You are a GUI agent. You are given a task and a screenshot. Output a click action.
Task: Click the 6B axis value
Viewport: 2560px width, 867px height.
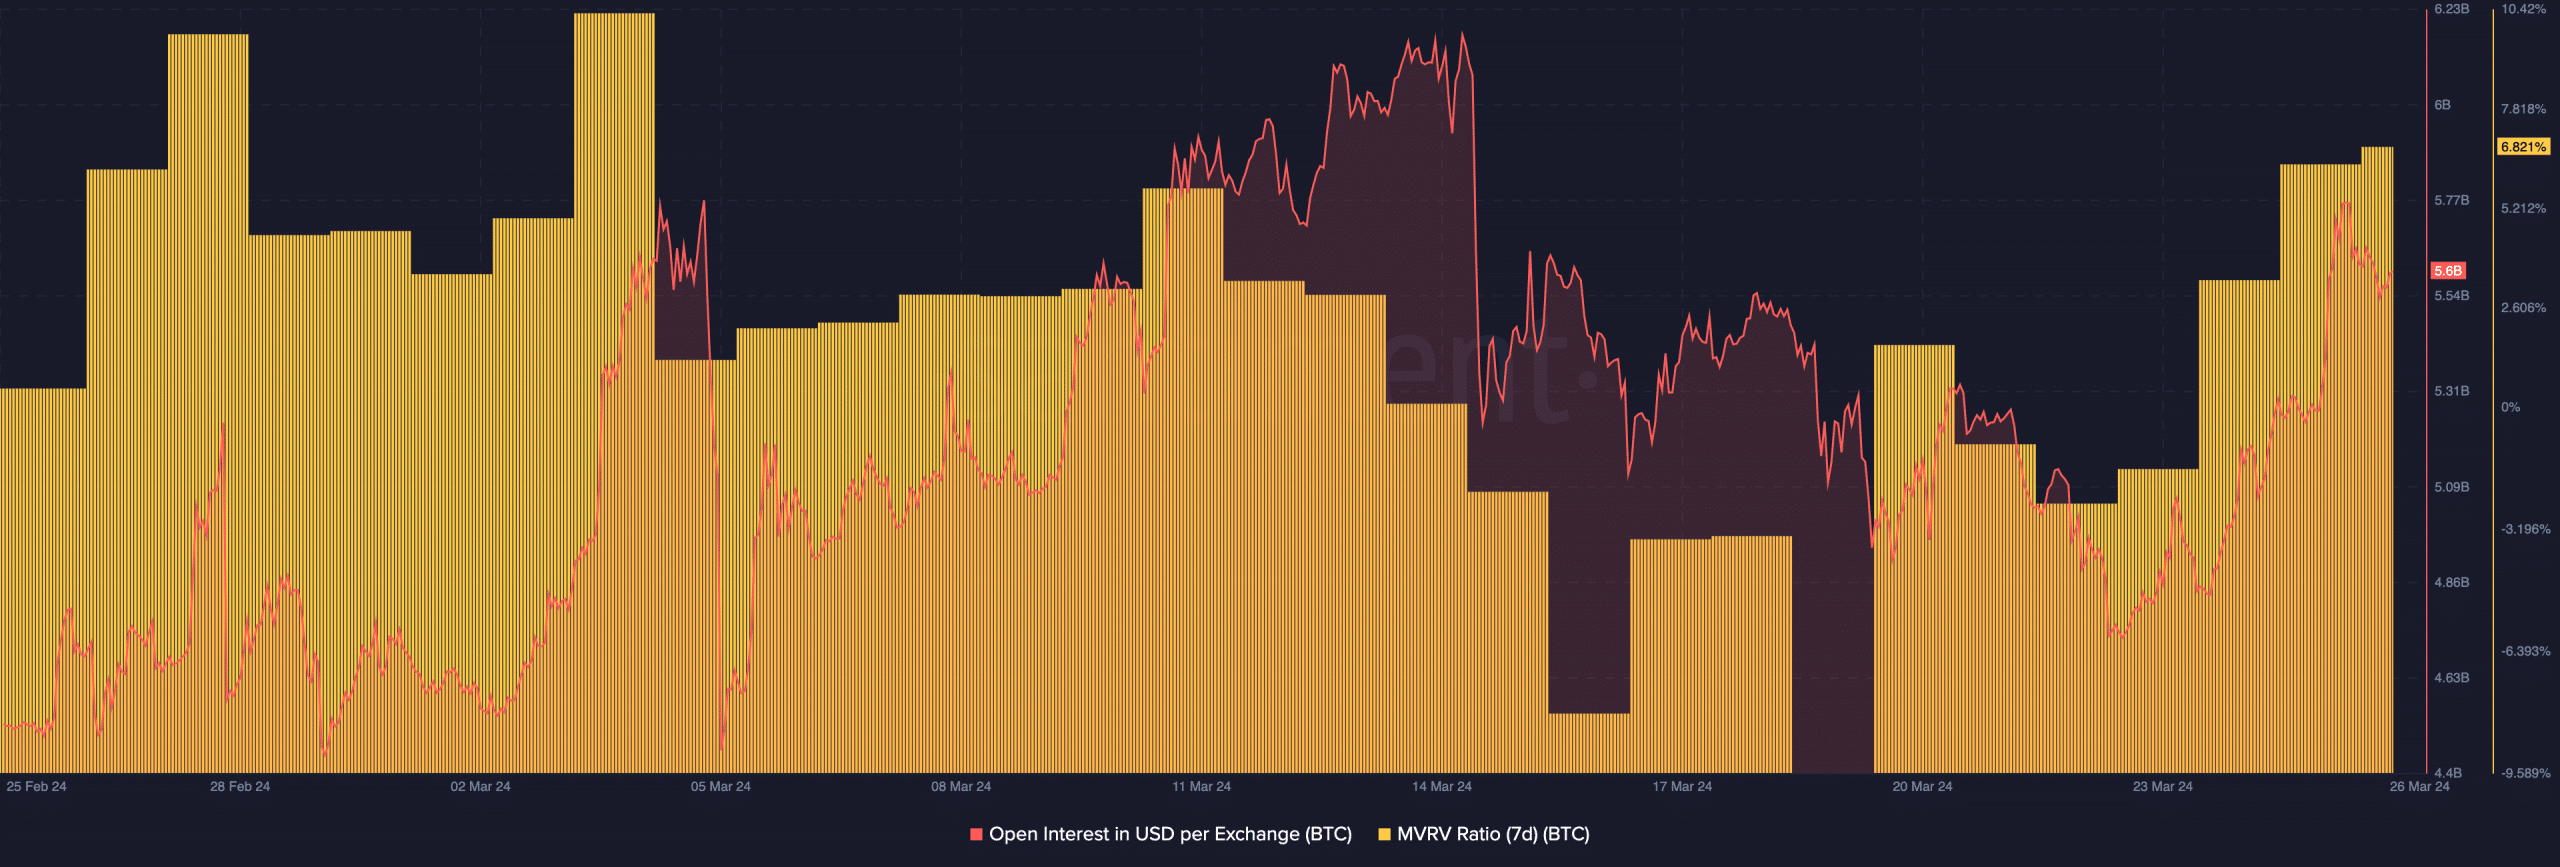coord(2442,105)
